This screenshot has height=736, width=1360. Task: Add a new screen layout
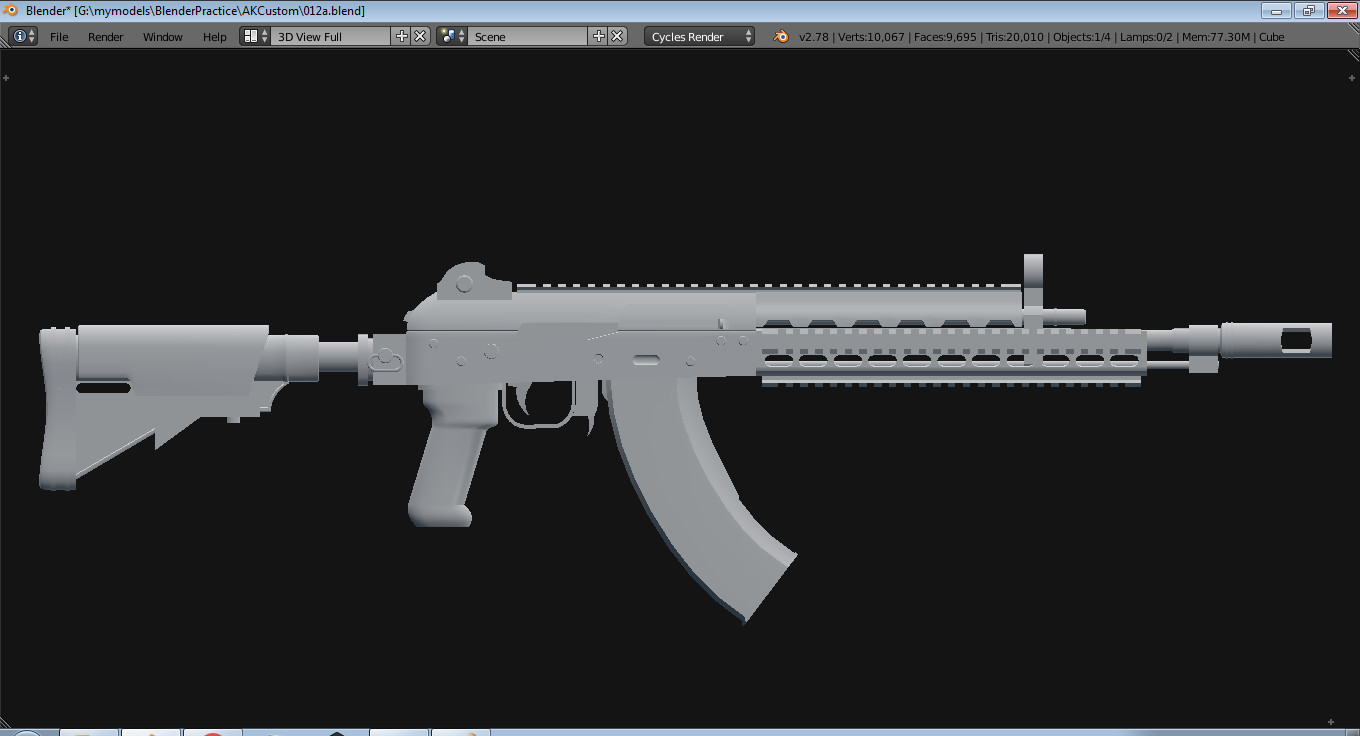402,36
